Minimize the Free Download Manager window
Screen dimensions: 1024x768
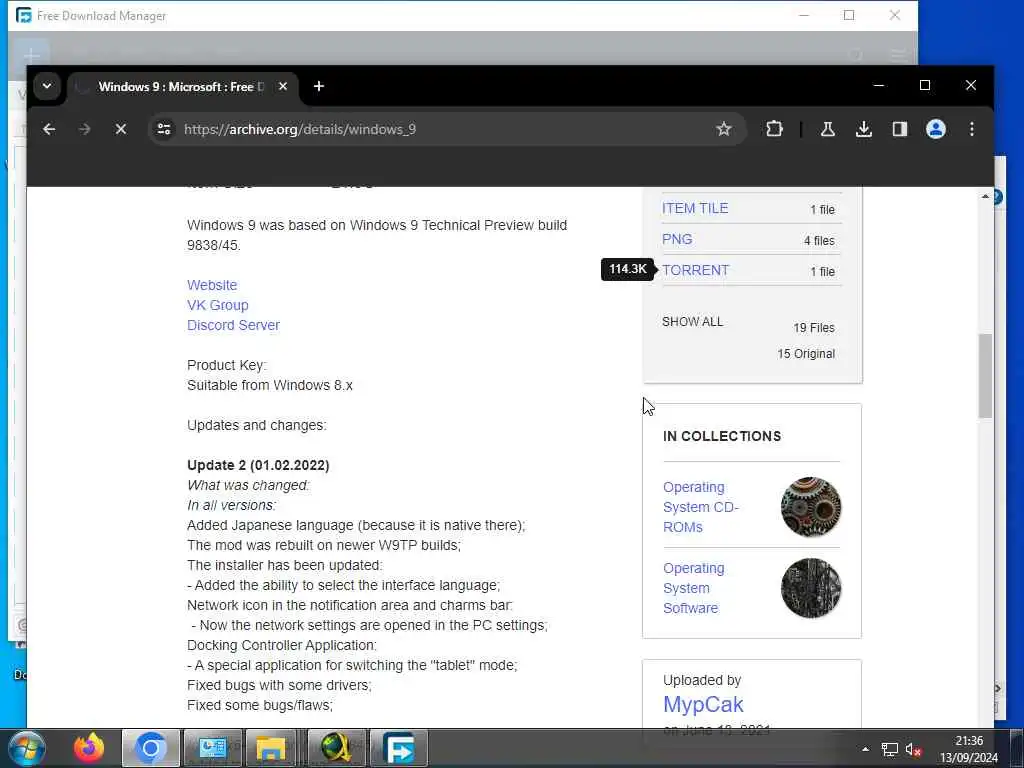click(x=804, y=15)
